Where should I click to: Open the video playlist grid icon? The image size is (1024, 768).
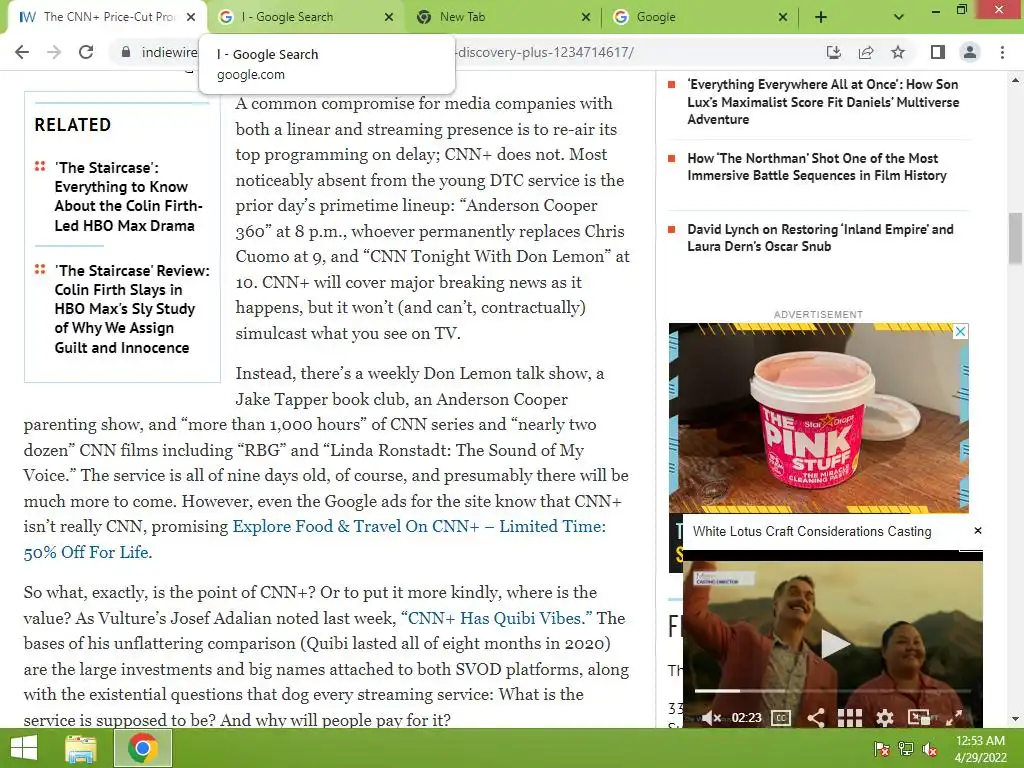850,718
